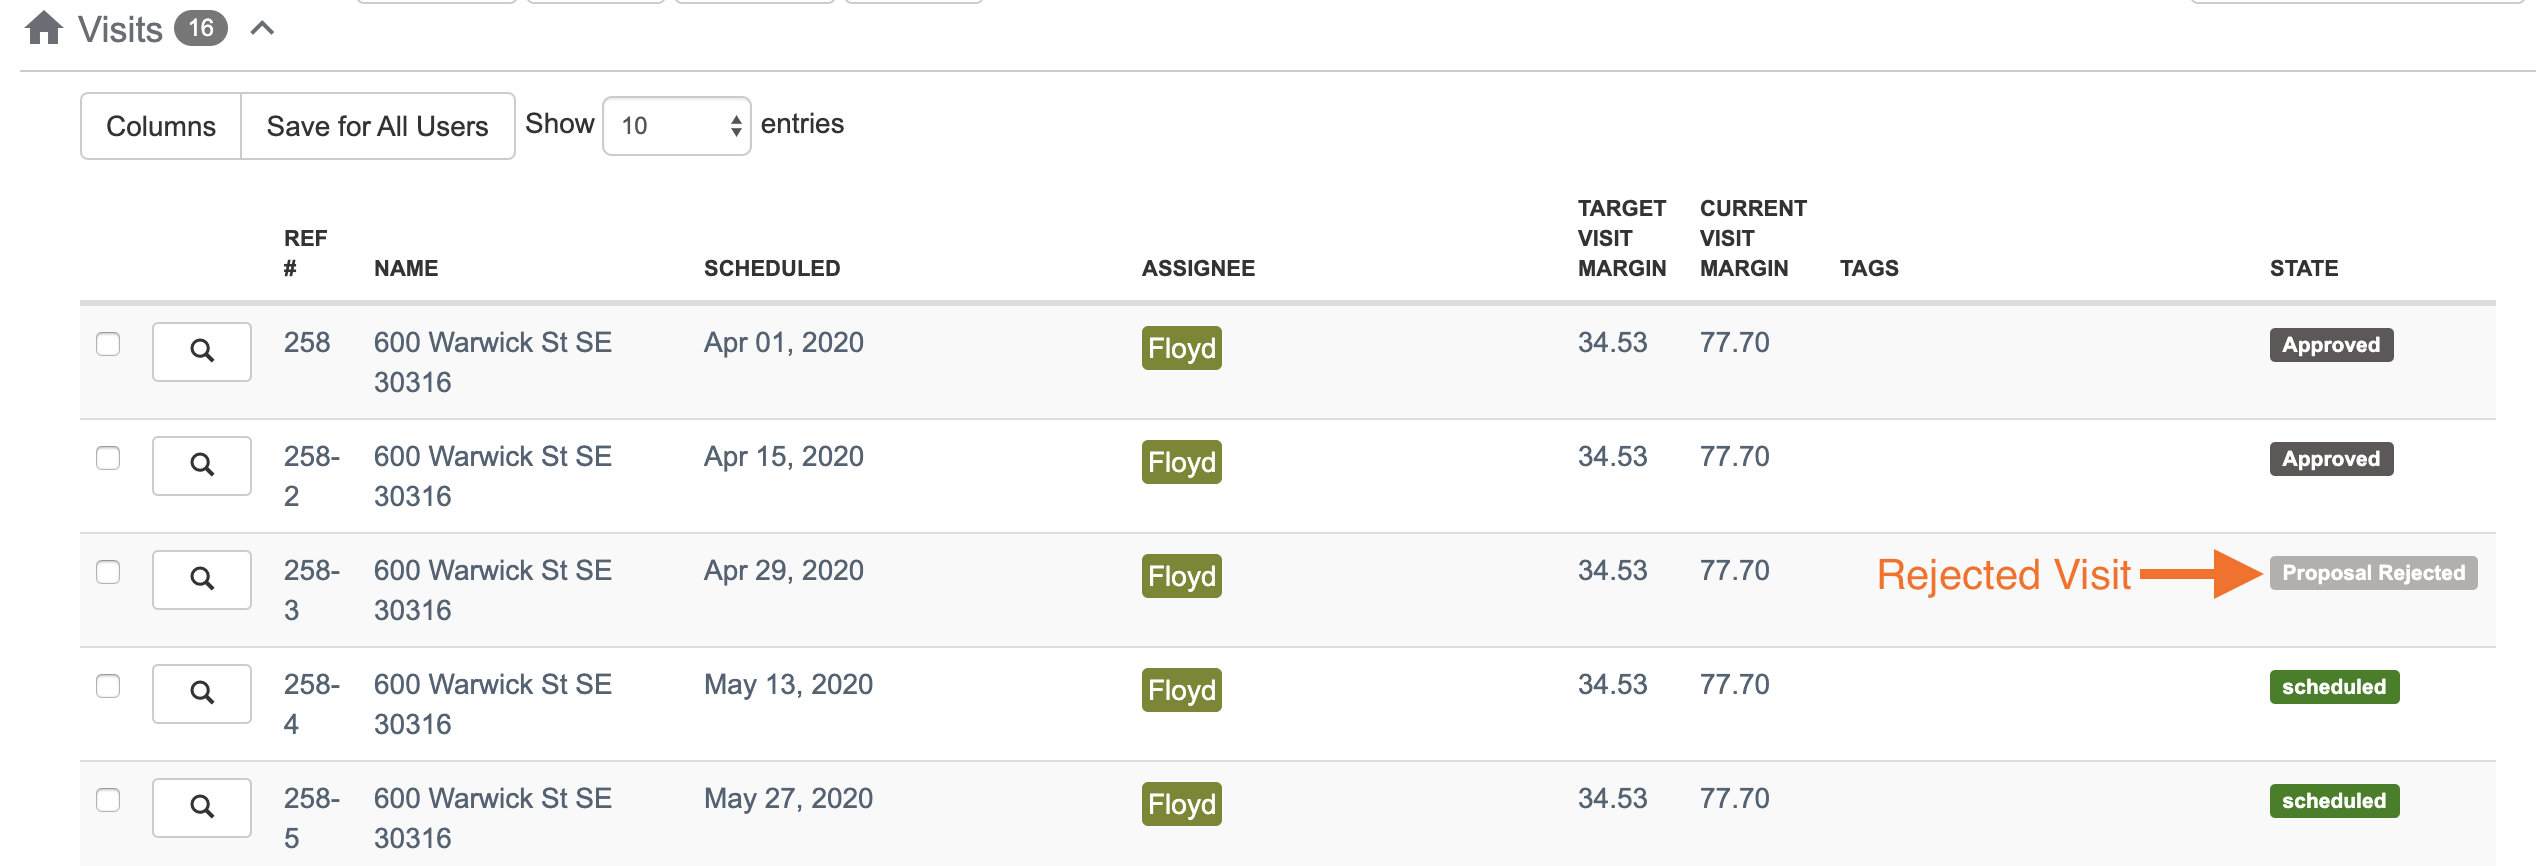The height and width of the screenshot is (866, 2536).
Task: Open magnifier for visit 258
Action: click(x=202, y=351)
